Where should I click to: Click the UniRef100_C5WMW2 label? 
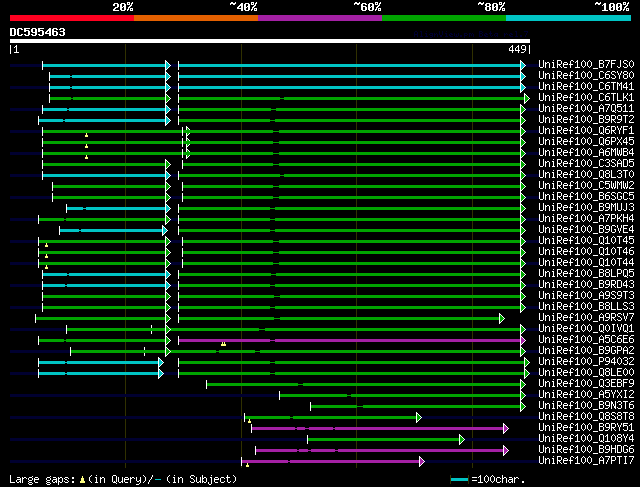[x=586, y=186]
